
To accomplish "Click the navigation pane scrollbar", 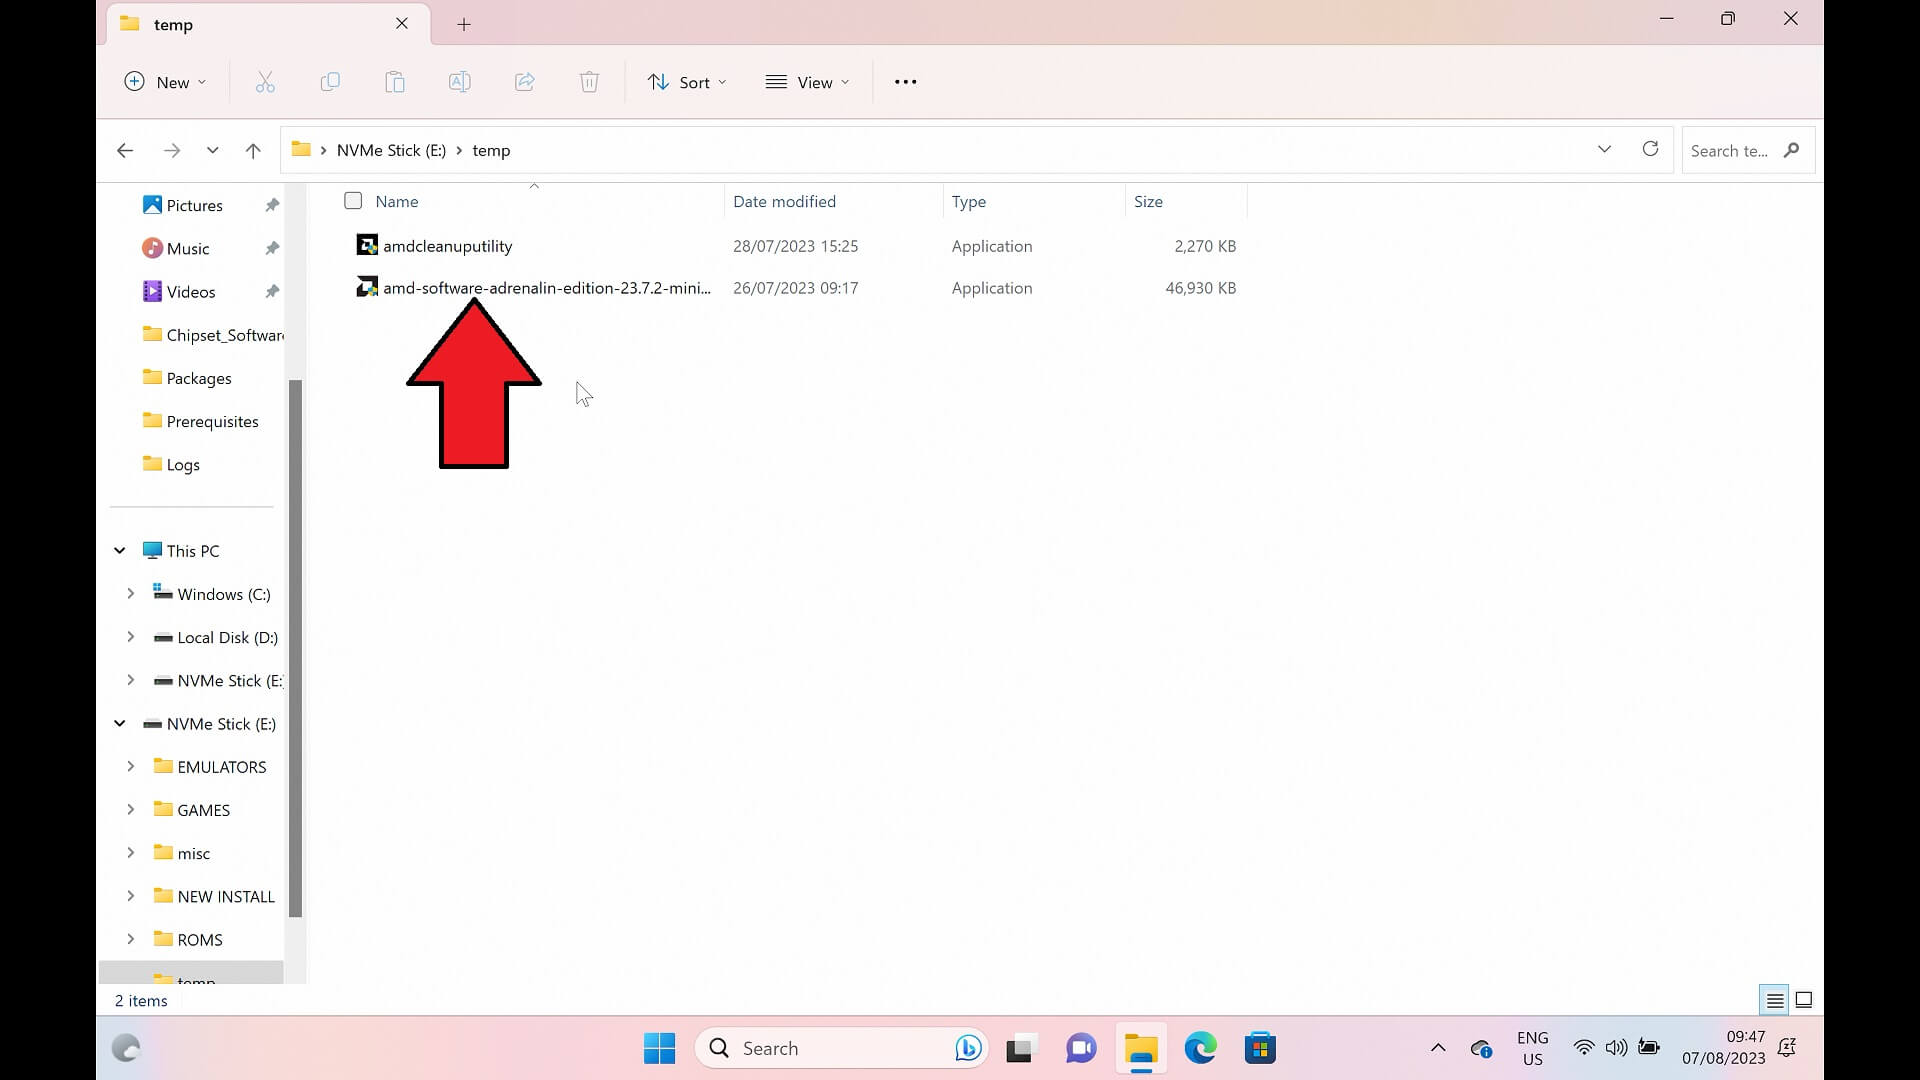I will pyautogui.click(x=295, y=650).
